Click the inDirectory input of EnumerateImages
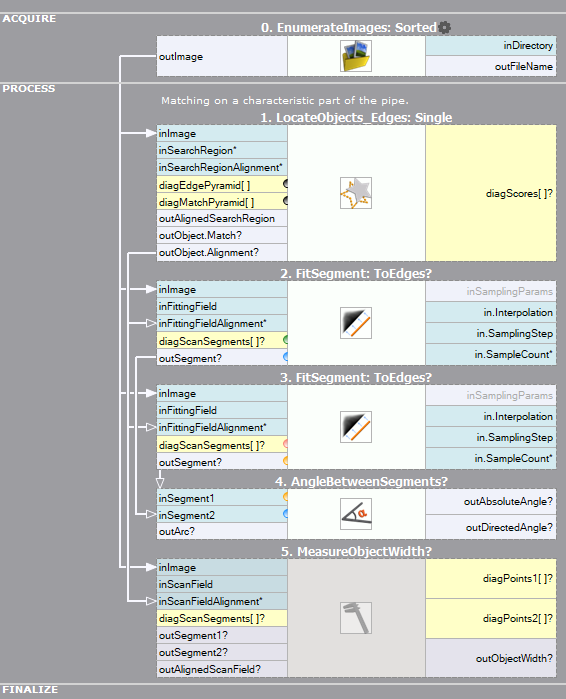566x699 pixels. point(491,45)
